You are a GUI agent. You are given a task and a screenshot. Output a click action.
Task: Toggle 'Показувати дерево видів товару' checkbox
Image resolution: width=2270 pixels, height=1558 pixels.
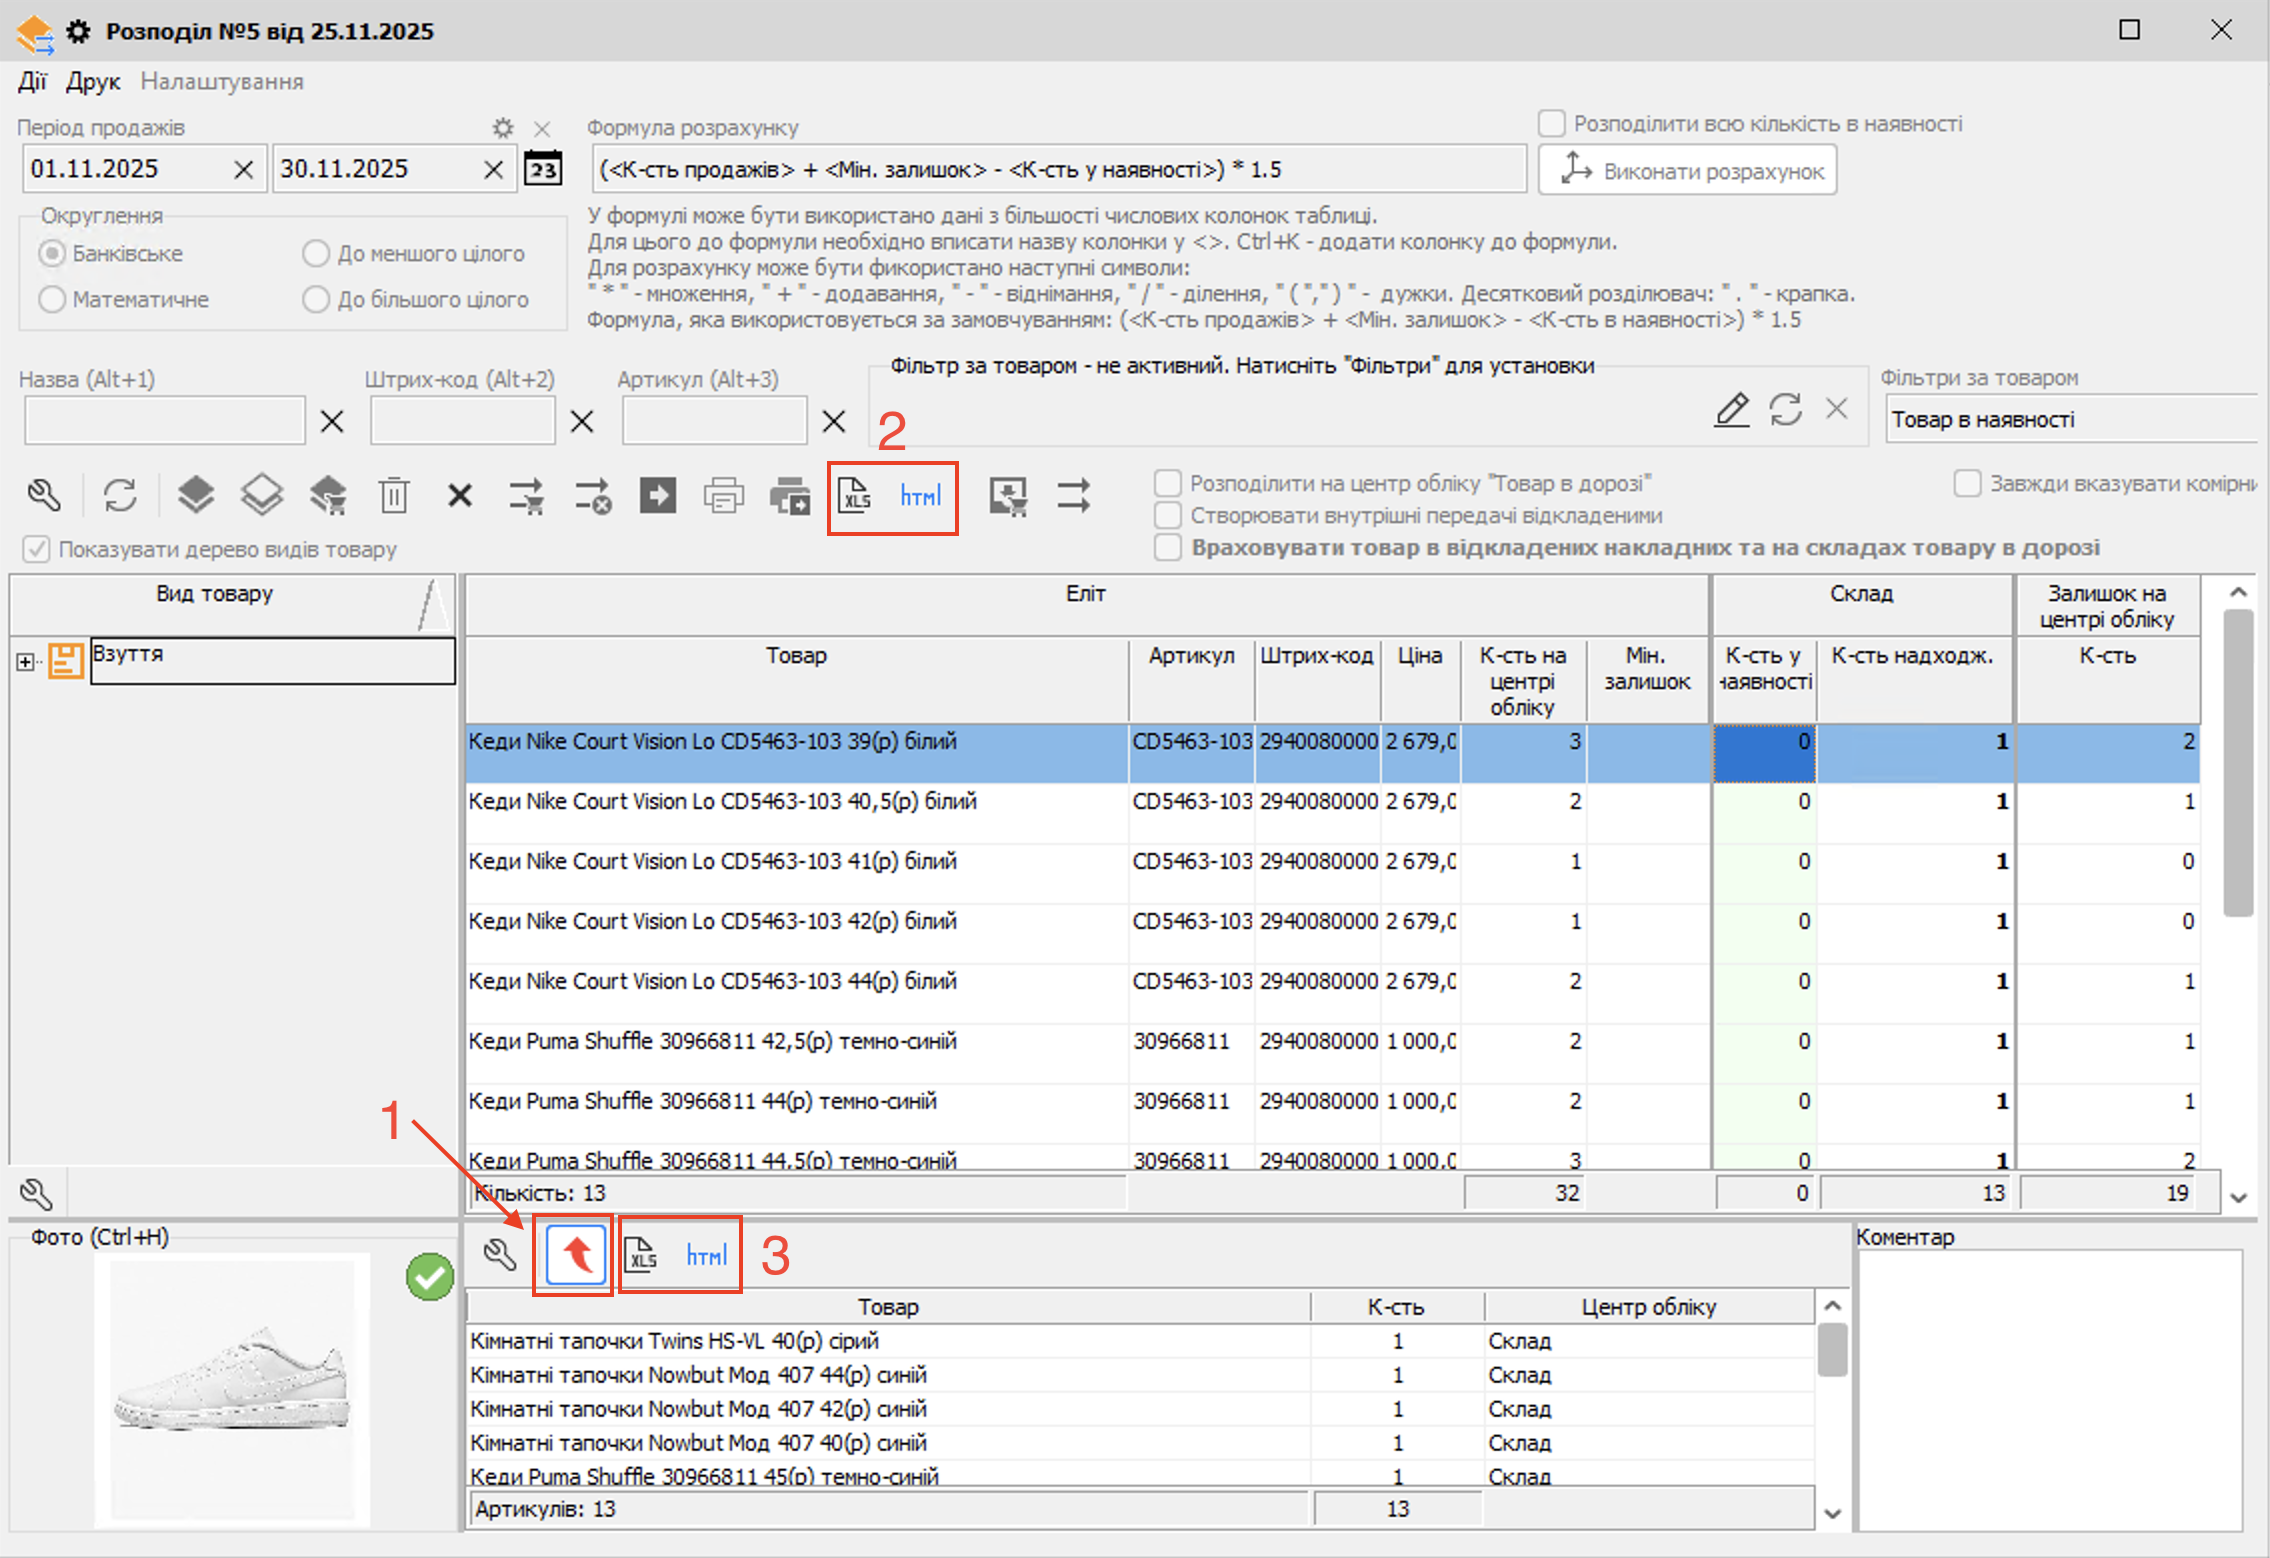point(37,549)
